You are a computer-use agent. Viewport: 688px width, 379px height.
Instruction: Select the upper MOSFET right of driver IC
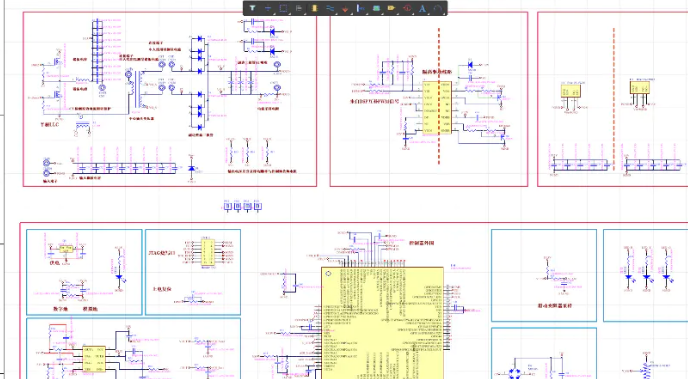click(500, 96)
